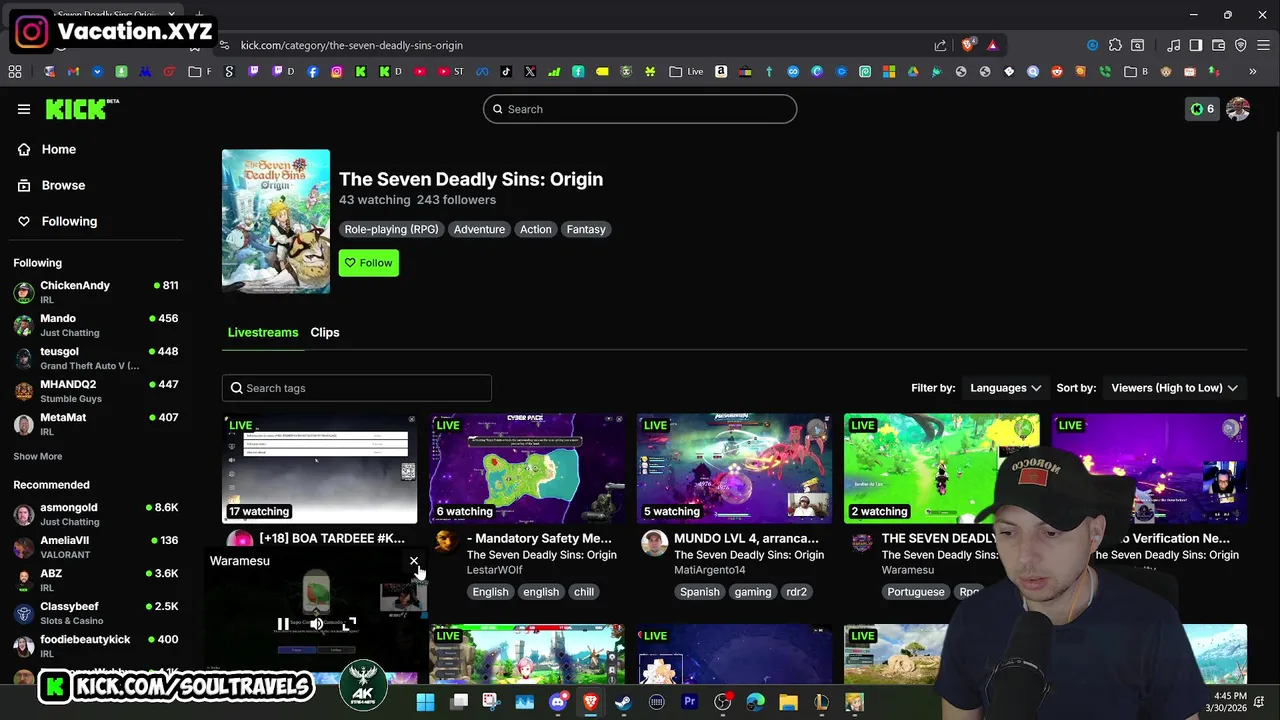Open teusgol channel in the sidebar
The height and width of the screenshot is (720, 1280).
pos(96,358)
